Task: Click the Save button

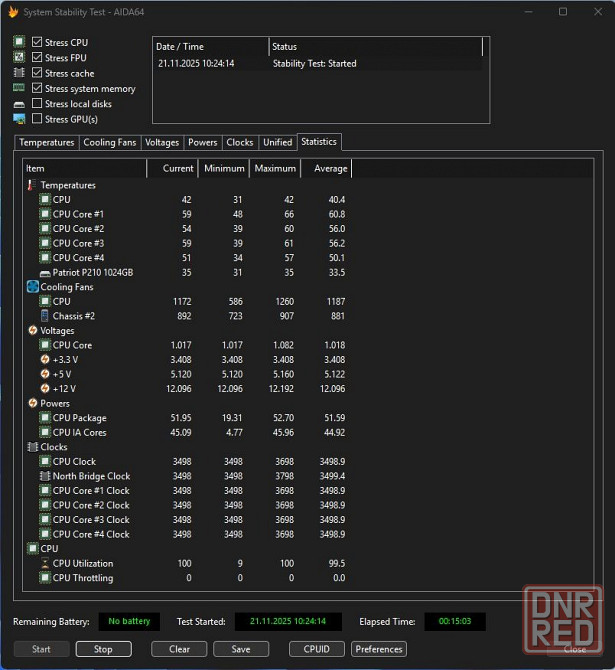Action: point(240,649)
